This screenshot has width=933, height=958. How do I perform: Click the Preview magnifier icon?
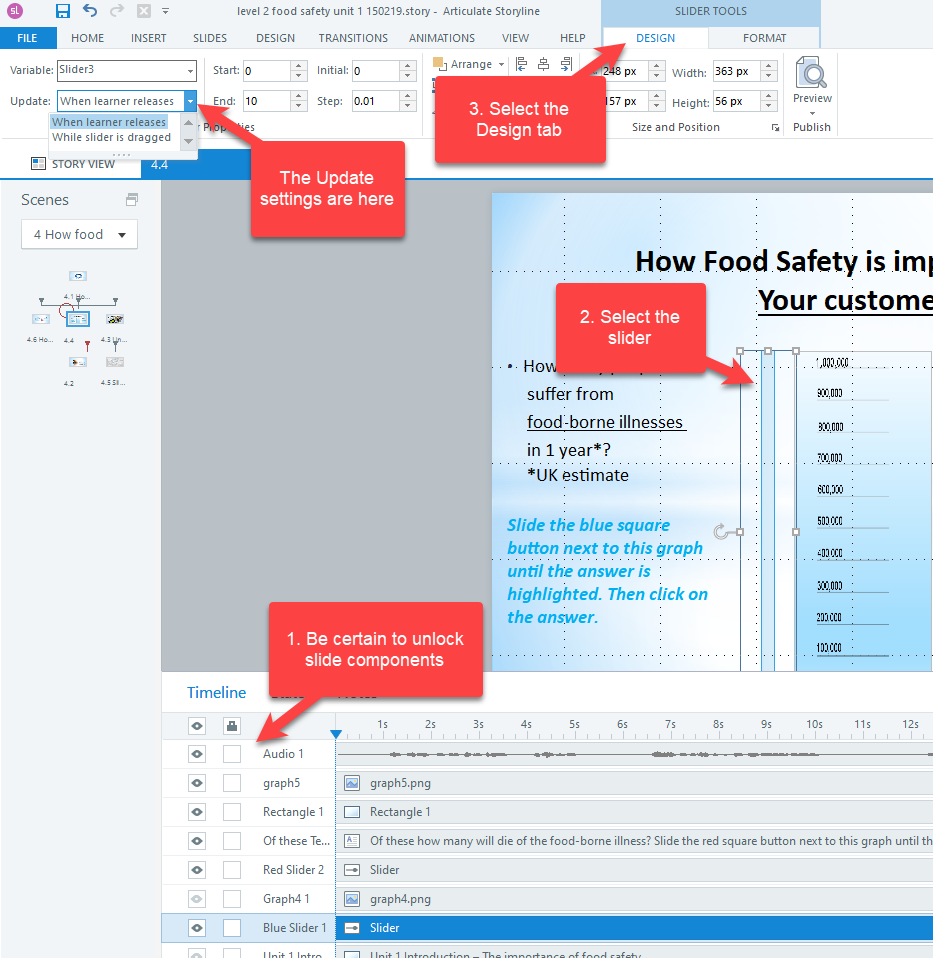point(811,74)
